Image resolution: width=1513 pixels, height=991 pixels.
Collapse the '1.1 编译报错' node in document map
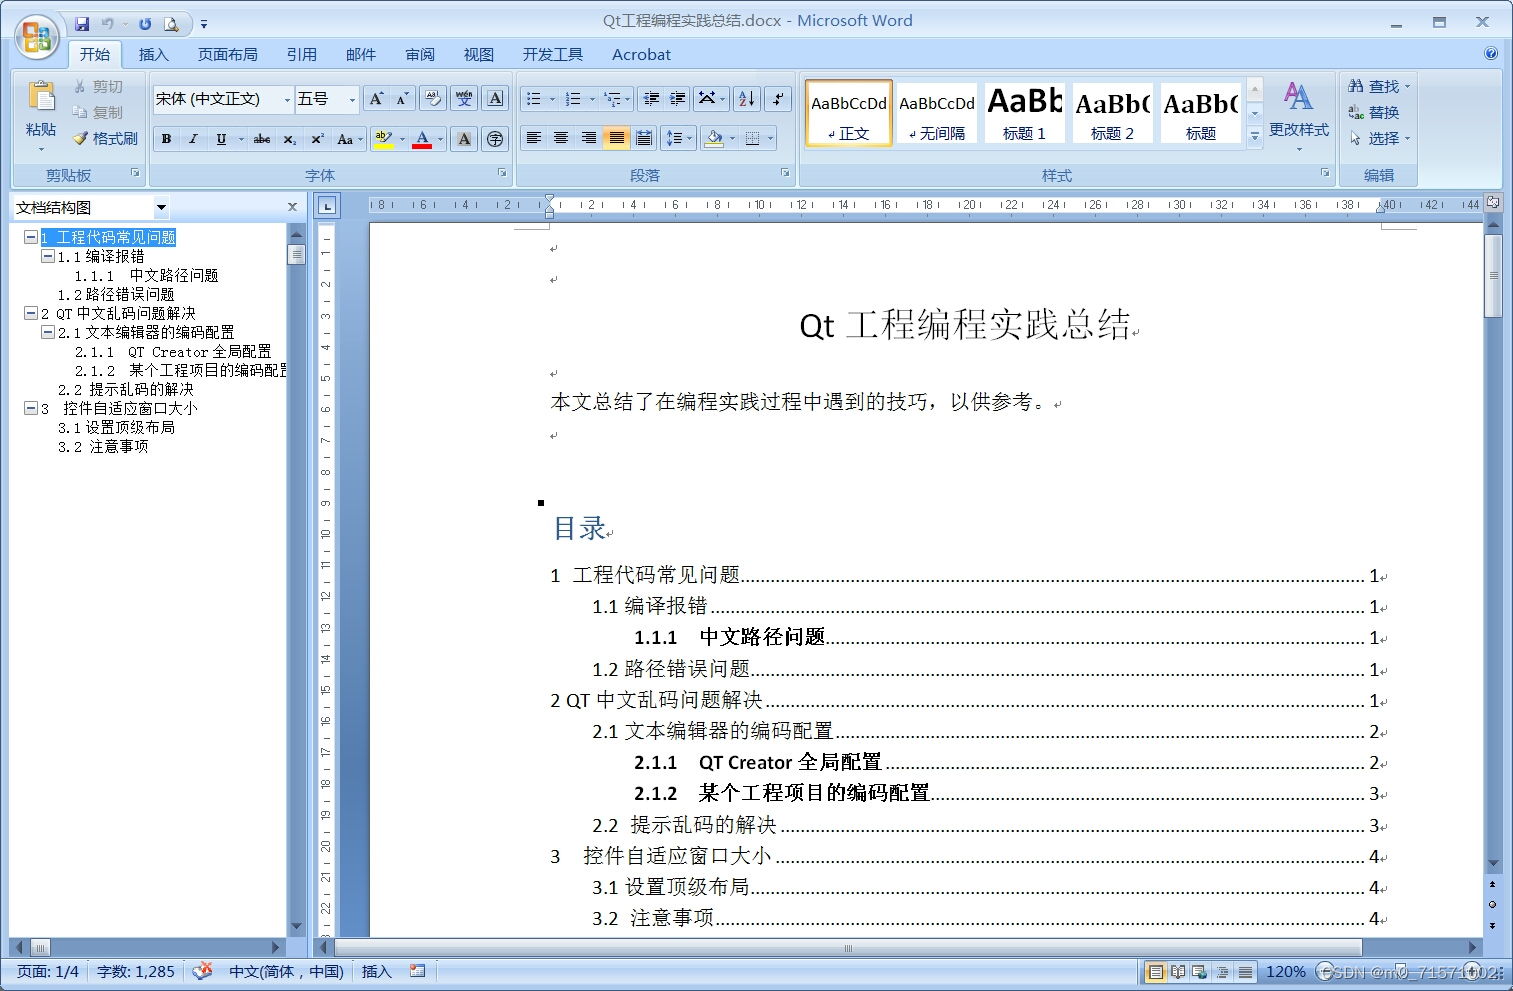pyautogui.click(x=47, y=256)
